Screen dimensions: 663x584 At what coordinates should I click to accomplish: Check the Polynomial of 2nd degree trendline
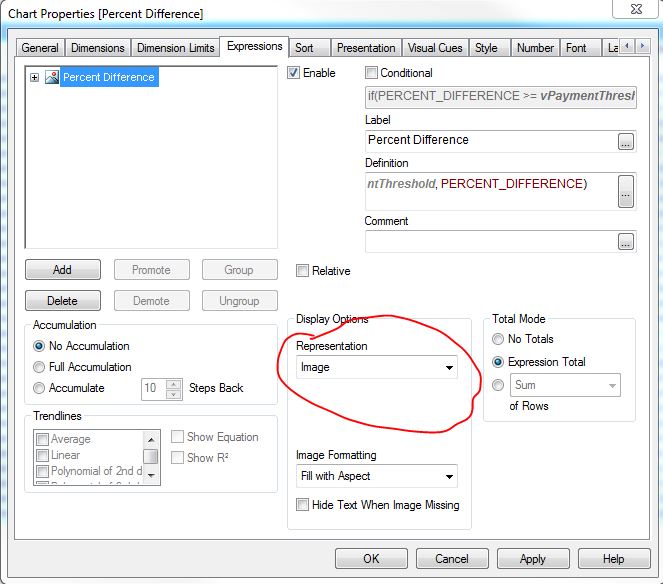click(x=43, y=471)
